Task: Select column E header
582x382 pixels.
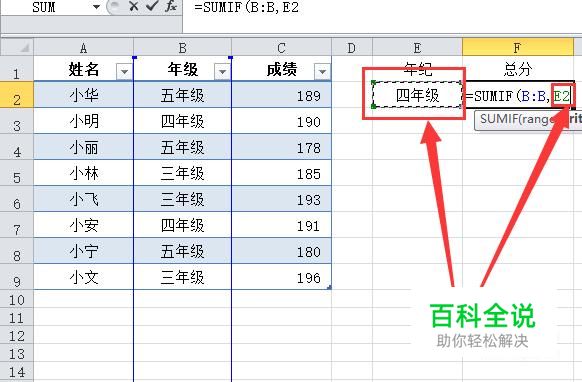Action: 417,48
